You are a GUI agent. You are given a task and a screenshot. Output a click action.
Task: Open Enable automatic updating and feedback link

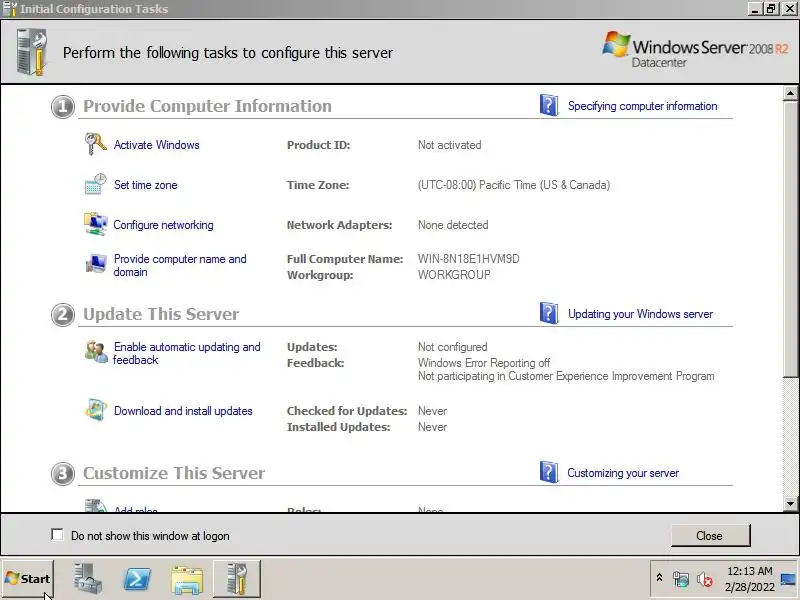tap(187, 353)
